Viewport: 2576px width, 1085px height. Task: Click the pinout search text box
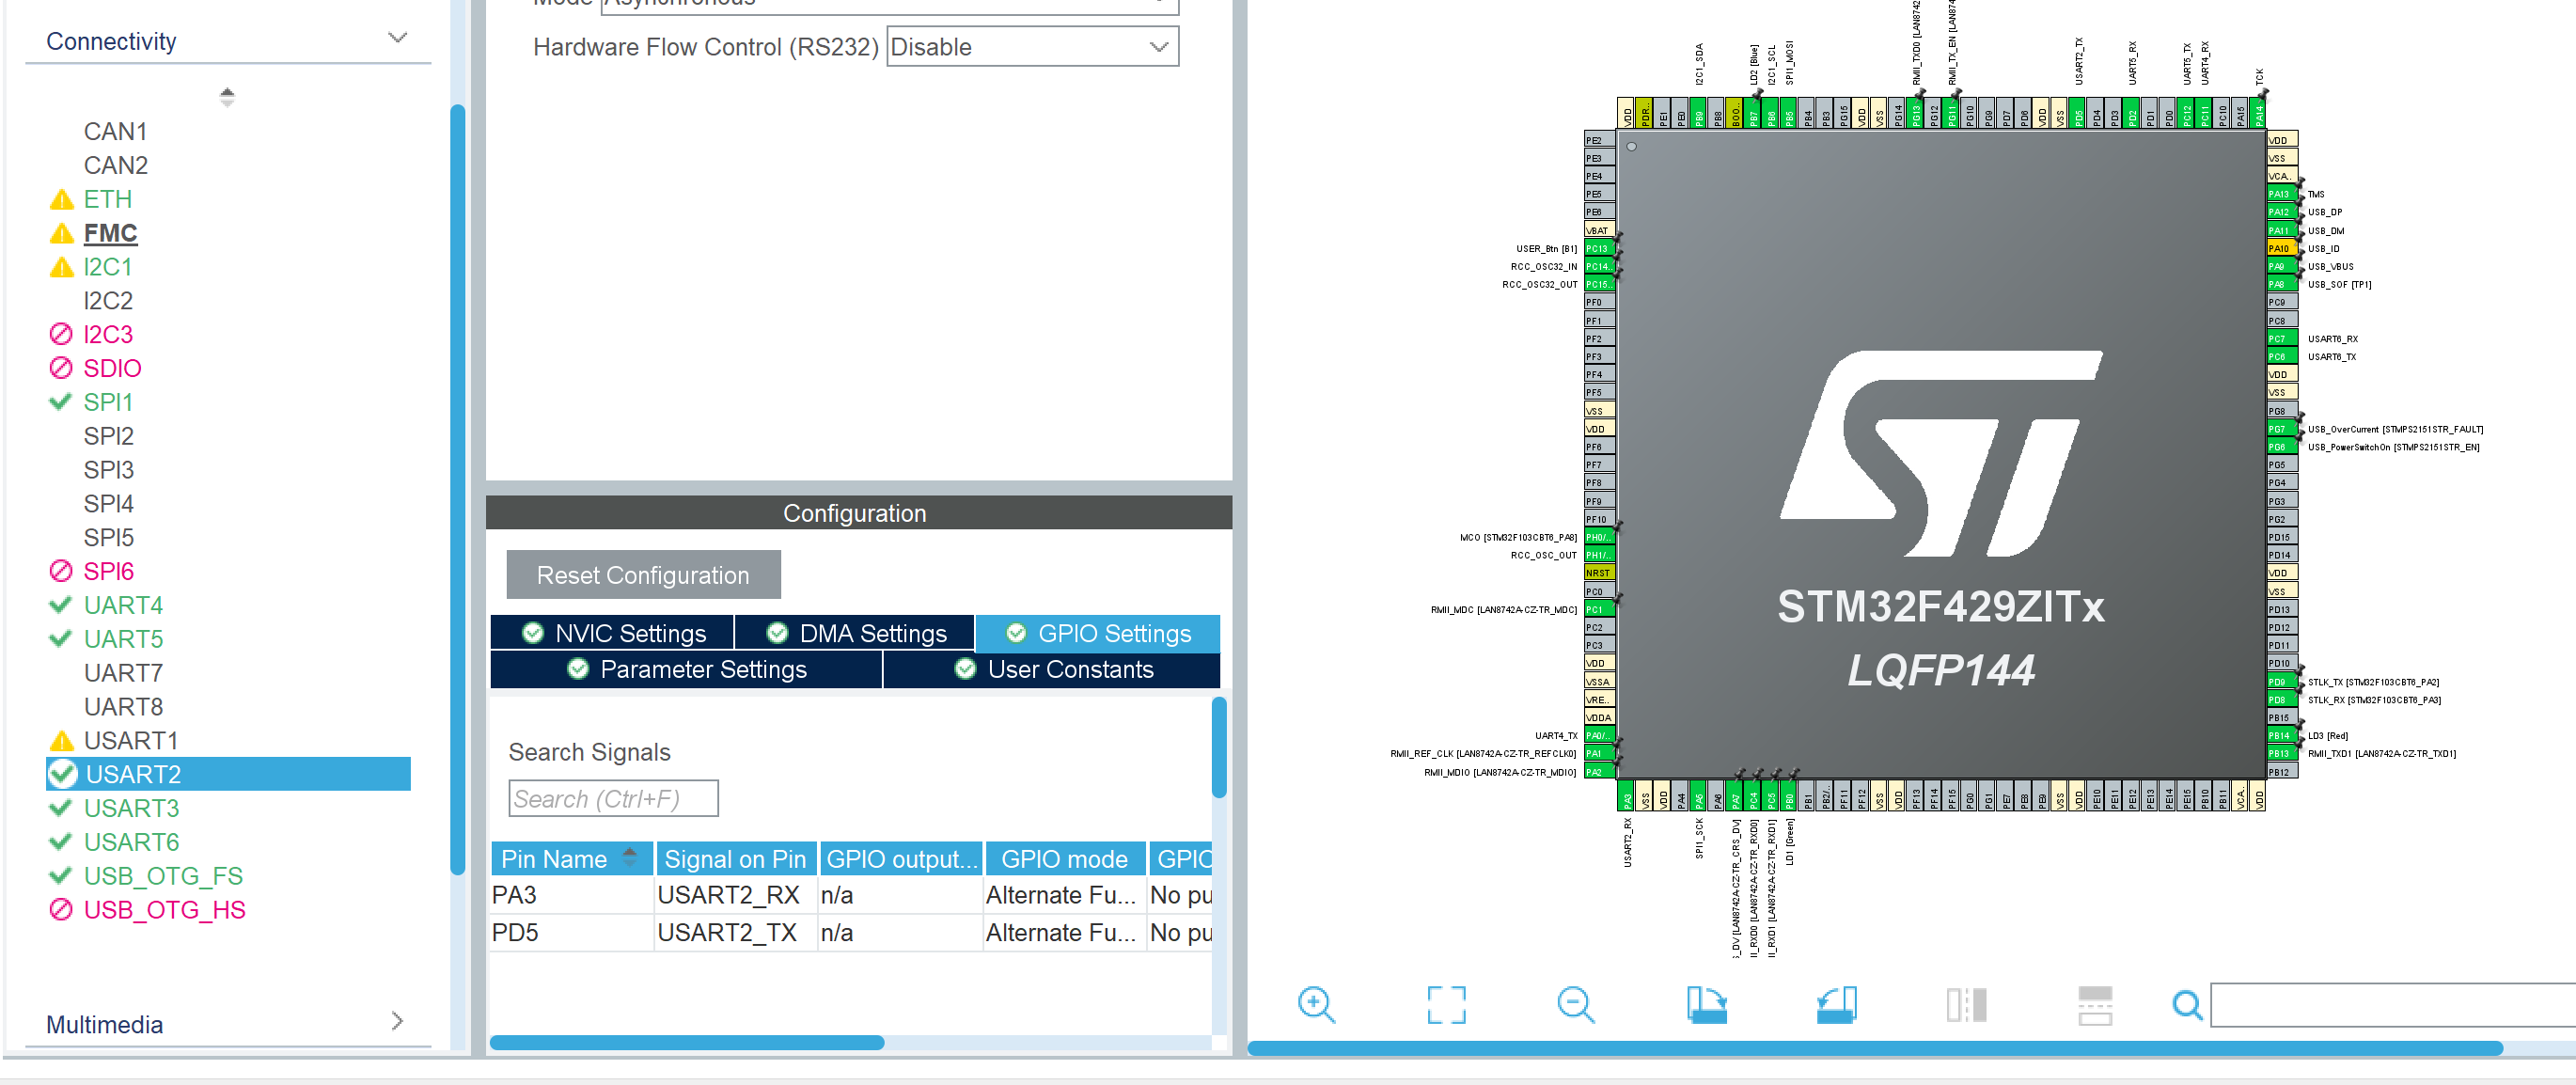[x=2393, y=1005]
